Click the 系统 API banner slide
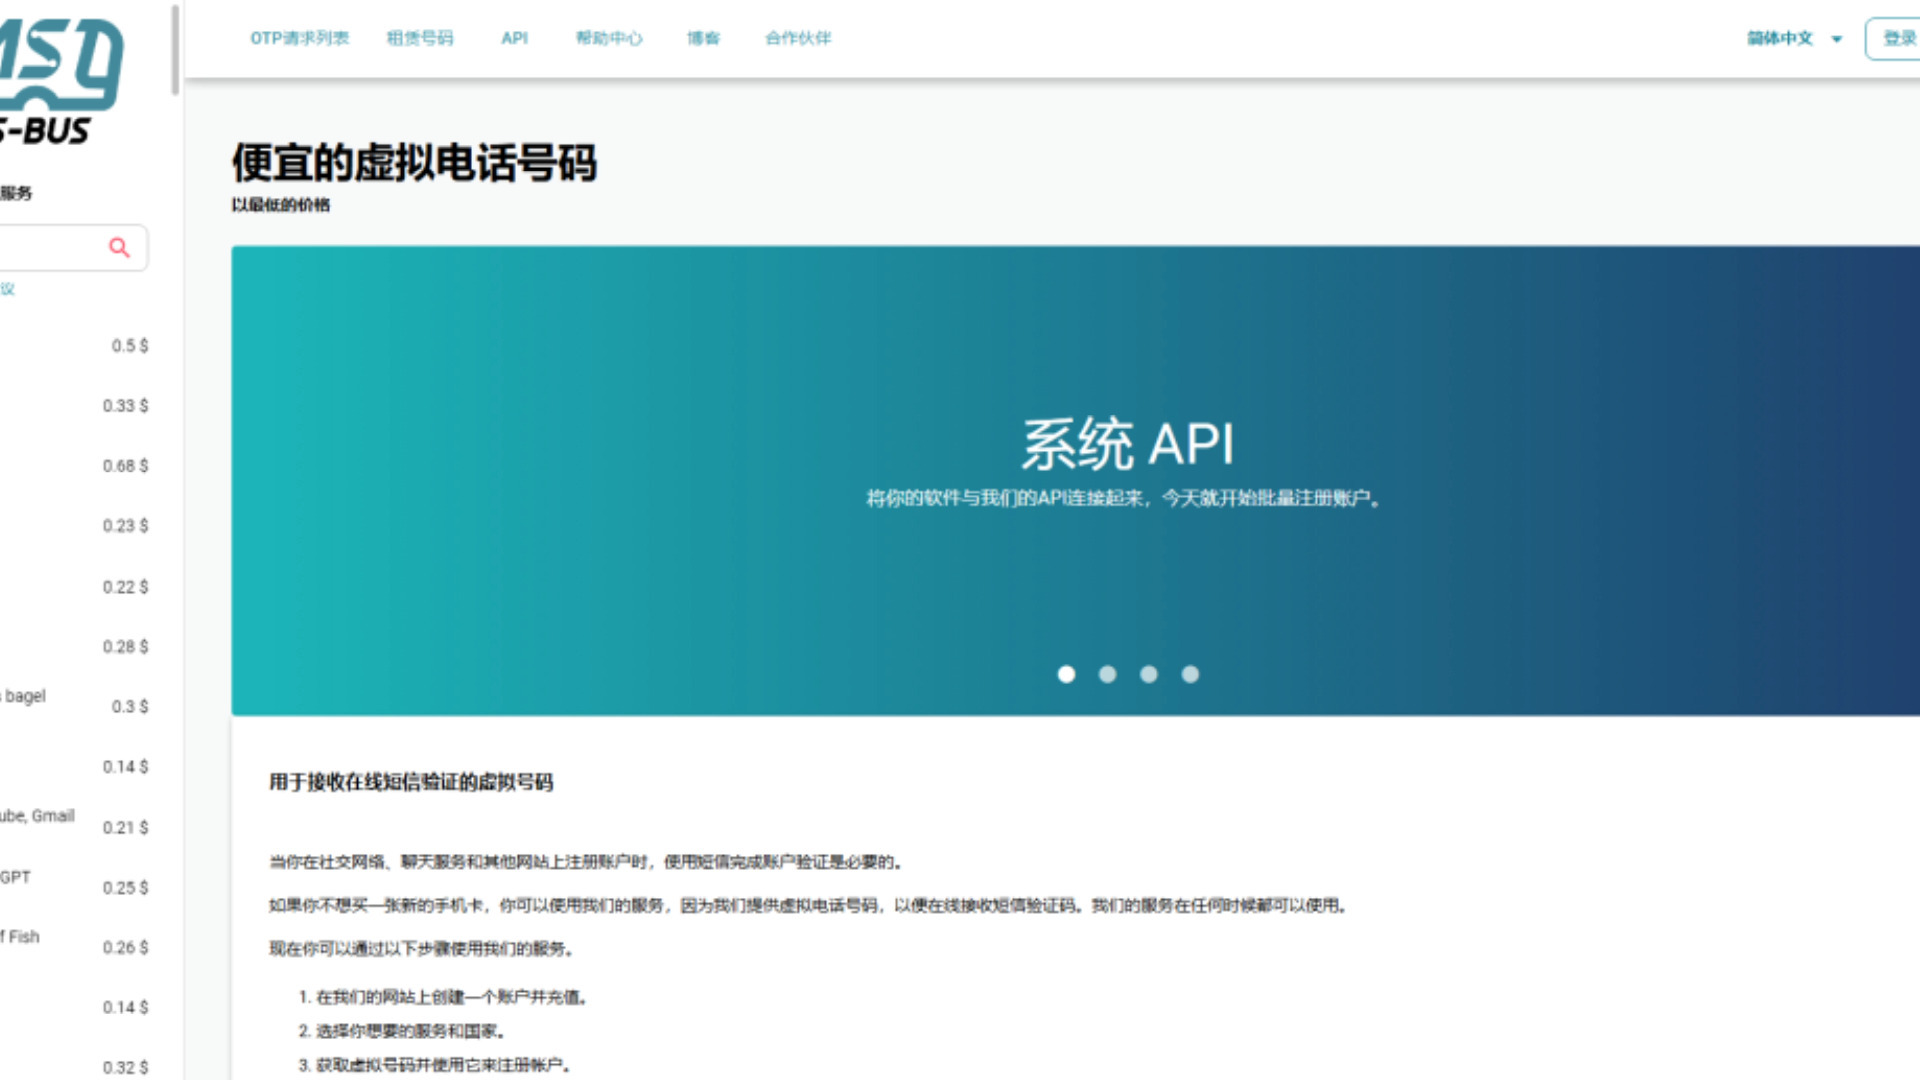Screen dimensions: 1920x1080 (1076, 480)
